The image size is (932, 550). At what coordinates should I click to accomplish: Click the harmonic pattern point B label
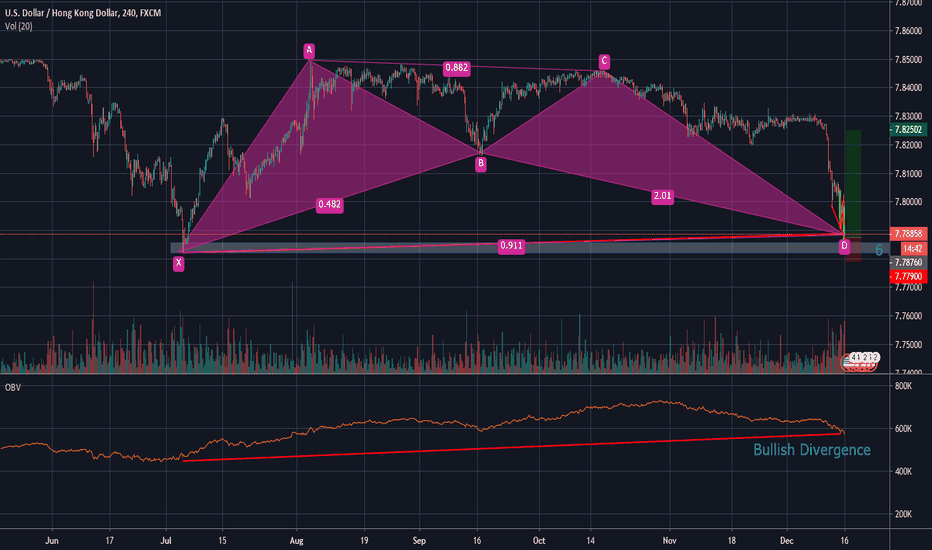pyautogui.click(x=481, y=164)
